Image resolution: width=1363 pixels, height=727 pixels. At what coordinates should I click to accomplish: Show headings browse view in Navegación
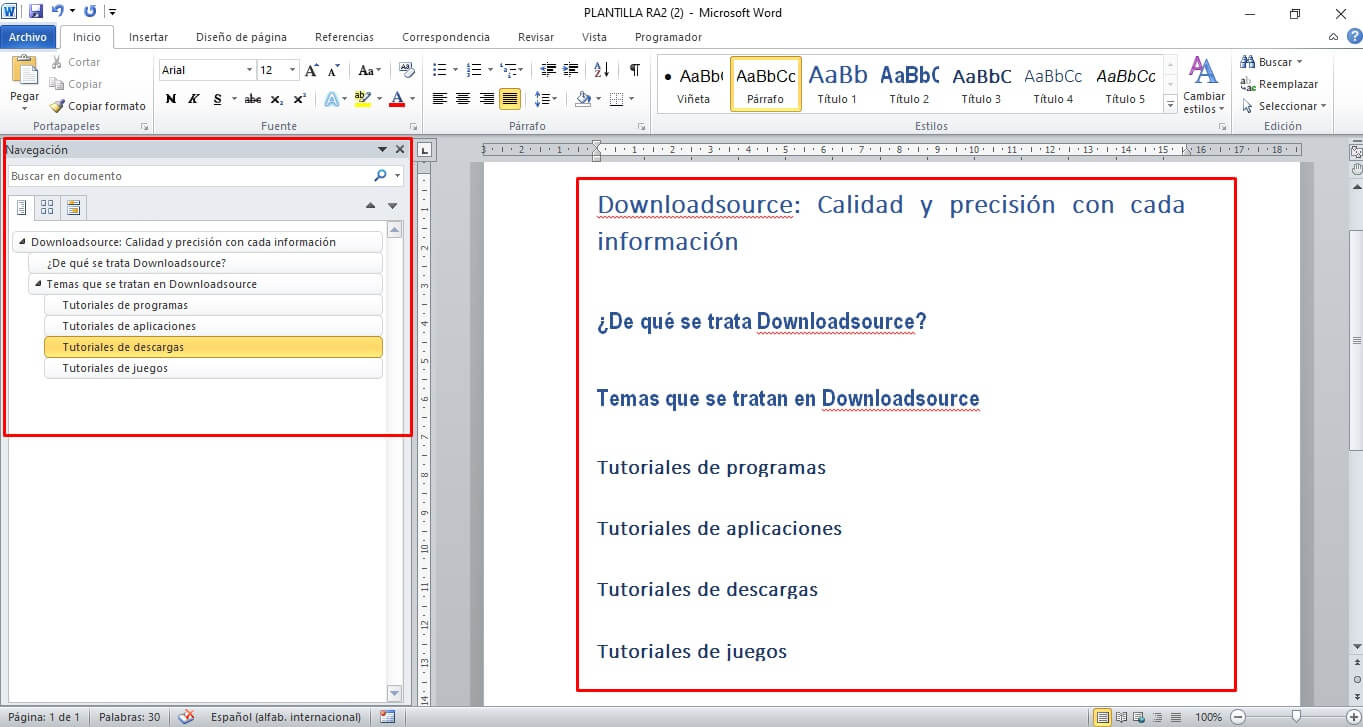[x=21, y=207]
